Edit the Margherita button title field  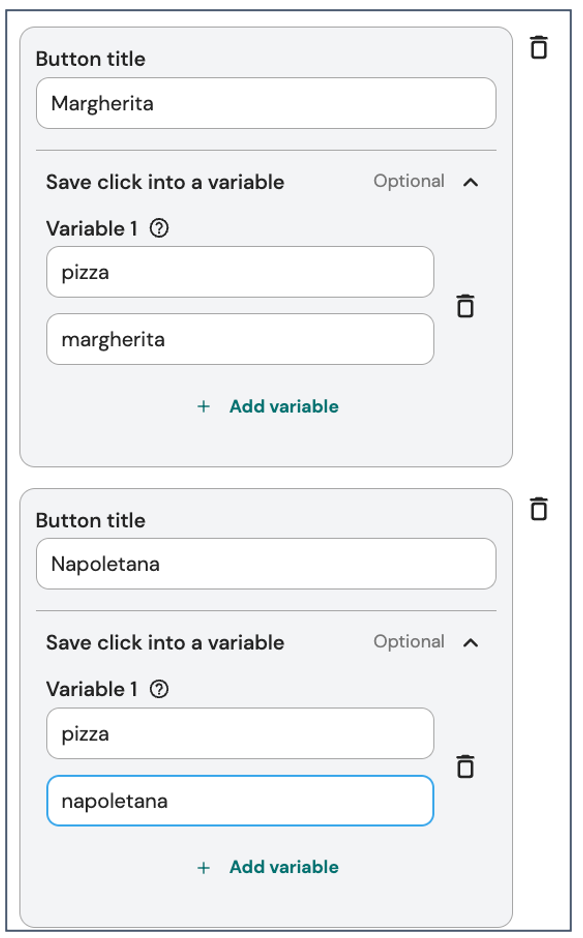tap(266, 103)
